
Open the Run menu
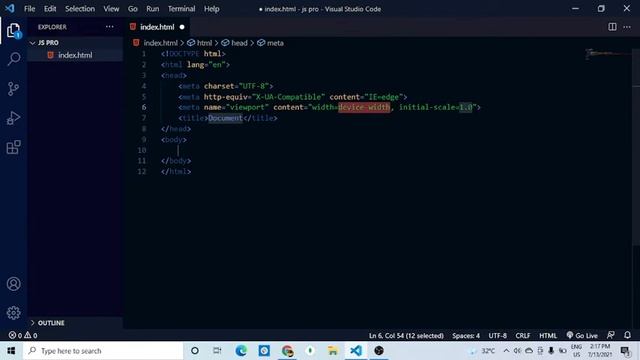coord(152,9)
